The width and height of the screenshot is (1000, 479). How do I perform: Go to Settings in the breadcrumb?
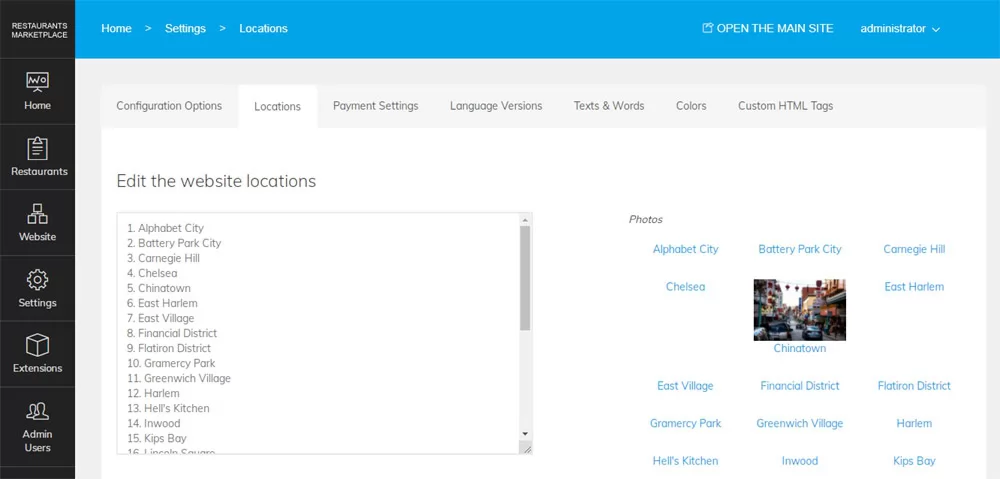click(x=186, y=29)
